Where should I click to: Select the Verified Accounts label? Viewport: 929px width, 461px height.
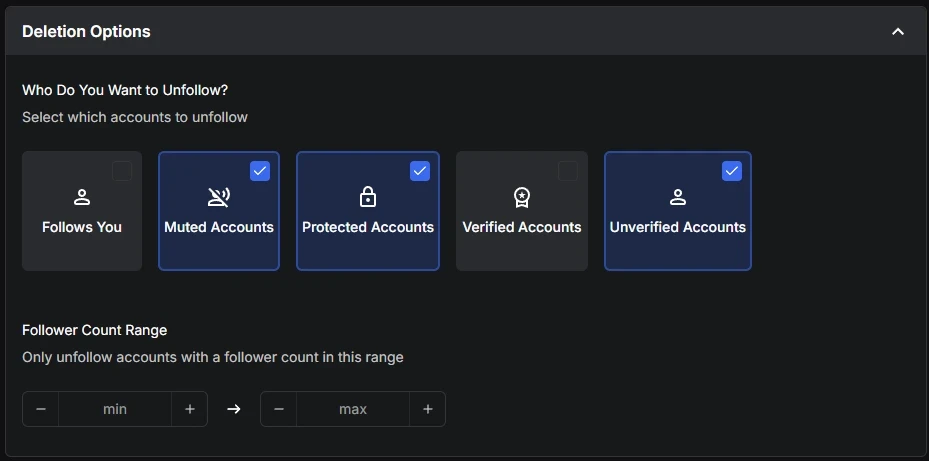(521, 227)
